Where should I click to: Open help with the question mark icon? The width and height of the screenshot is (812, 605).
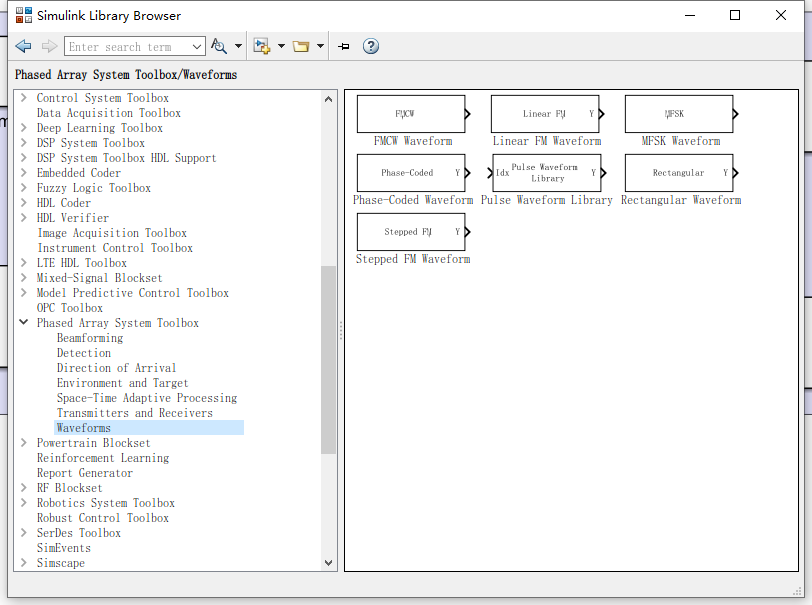[370, 47]
